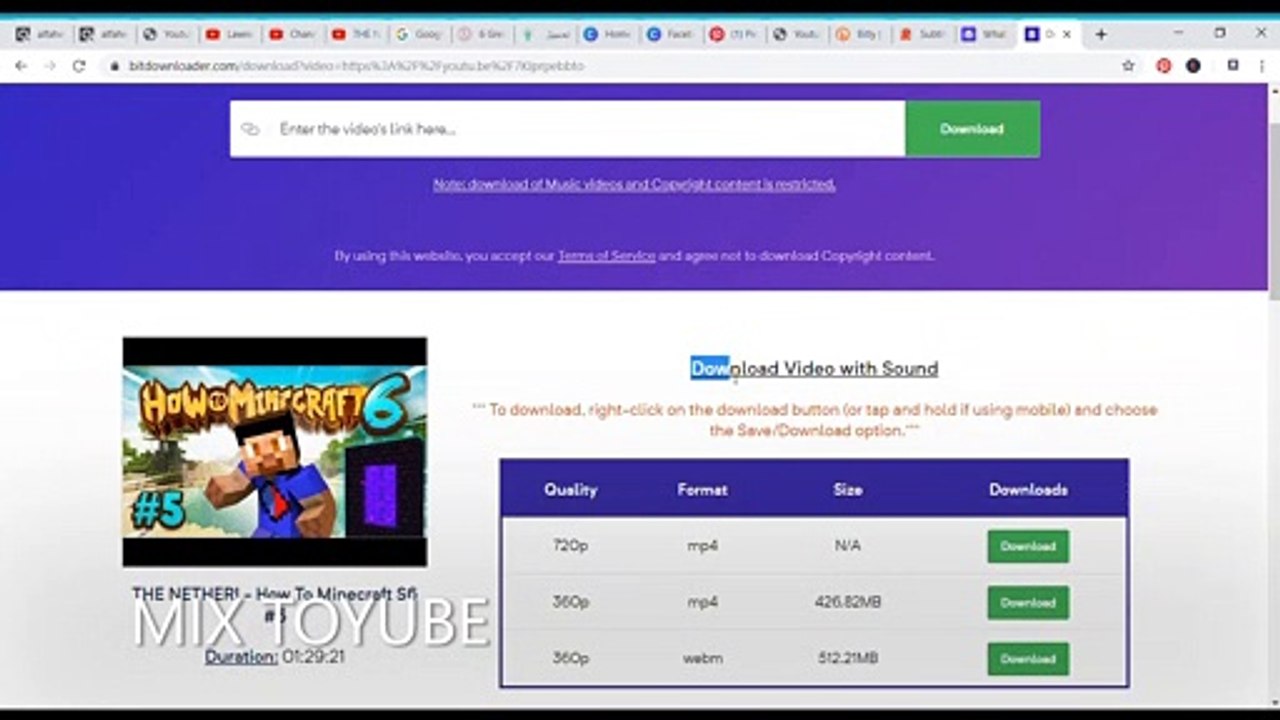Close the active bitdownloader tab

[x=1067, y=34]
